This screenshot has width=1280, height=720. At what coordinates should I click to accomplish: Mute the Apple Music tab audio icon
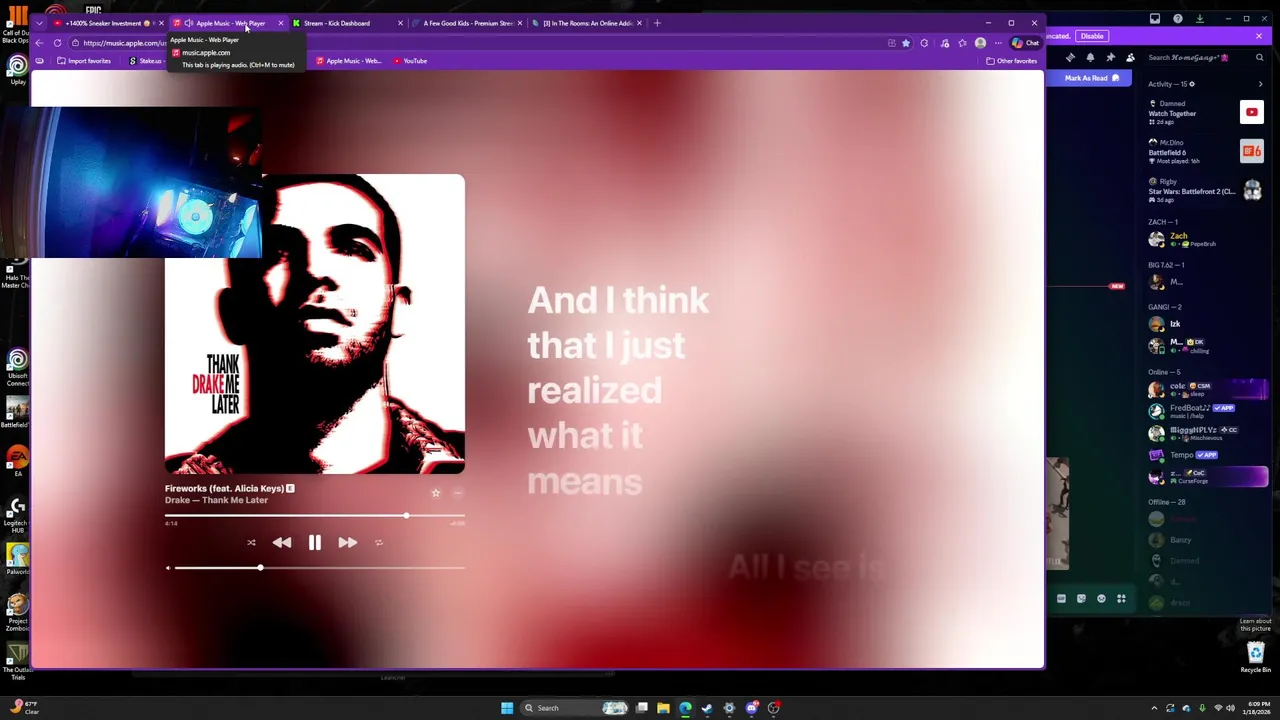[188, 23]
